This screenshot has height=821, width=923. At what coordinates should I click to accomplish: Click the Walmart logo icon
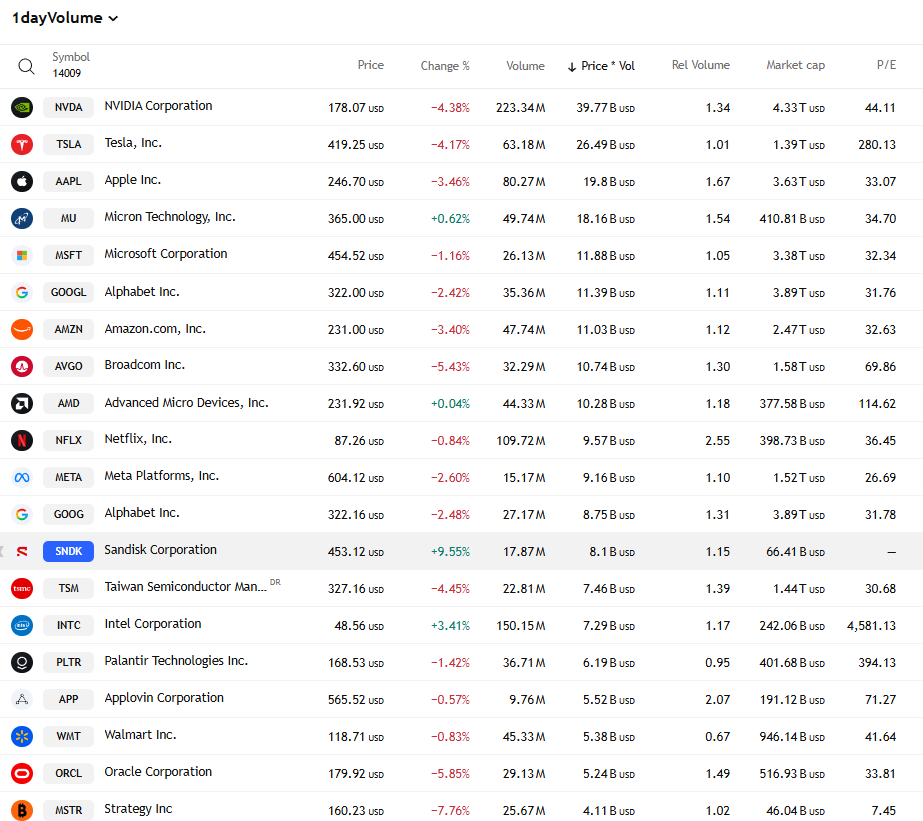[22, 736]
